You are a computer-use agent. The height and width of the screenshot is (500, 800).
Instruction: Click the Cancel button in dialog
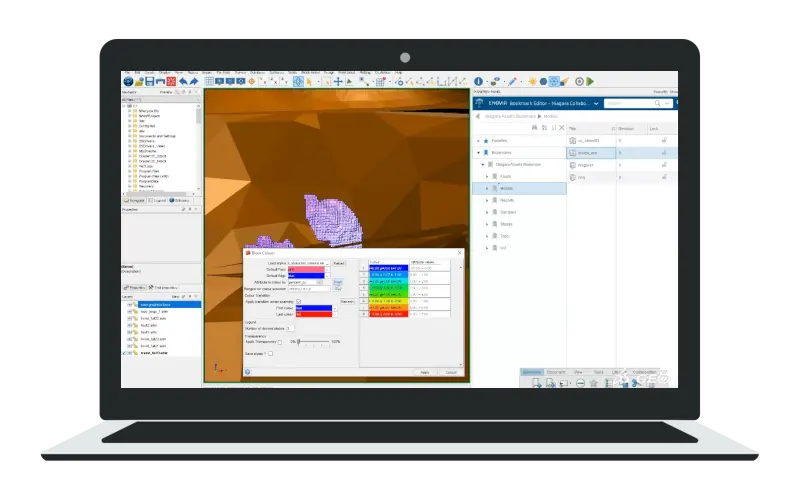point(451,372)
